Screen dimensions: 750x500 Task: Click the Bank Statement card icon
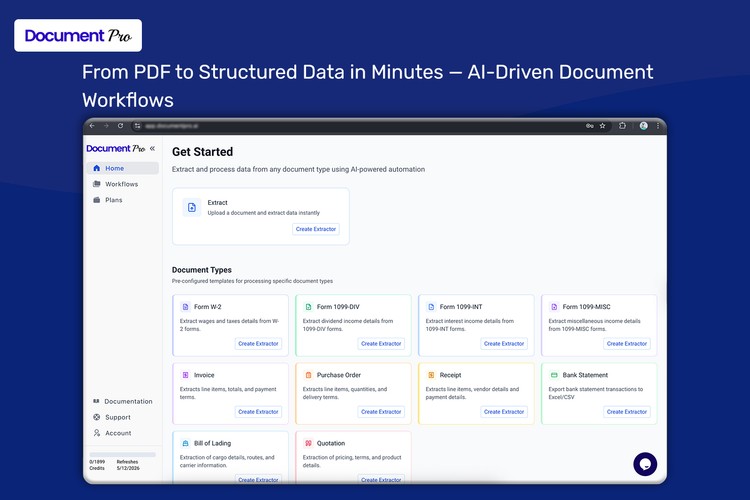pyautogui.click(x=554, y=375)
